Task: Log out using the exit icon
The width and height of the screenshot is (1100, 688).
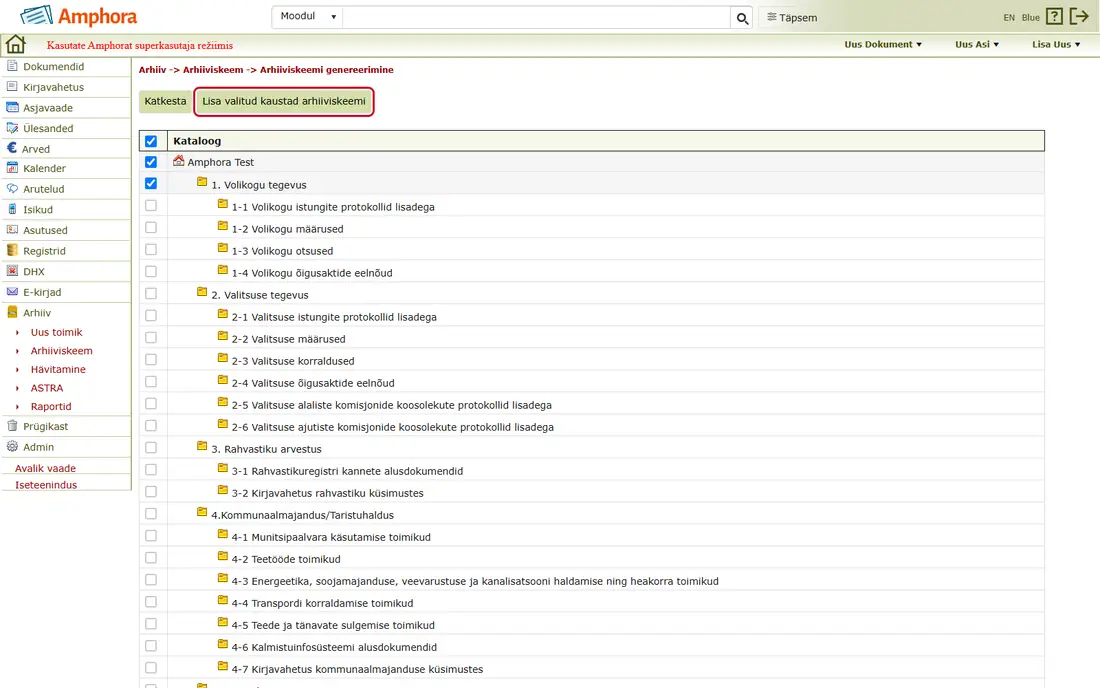Action: [x=1079, y=17]
